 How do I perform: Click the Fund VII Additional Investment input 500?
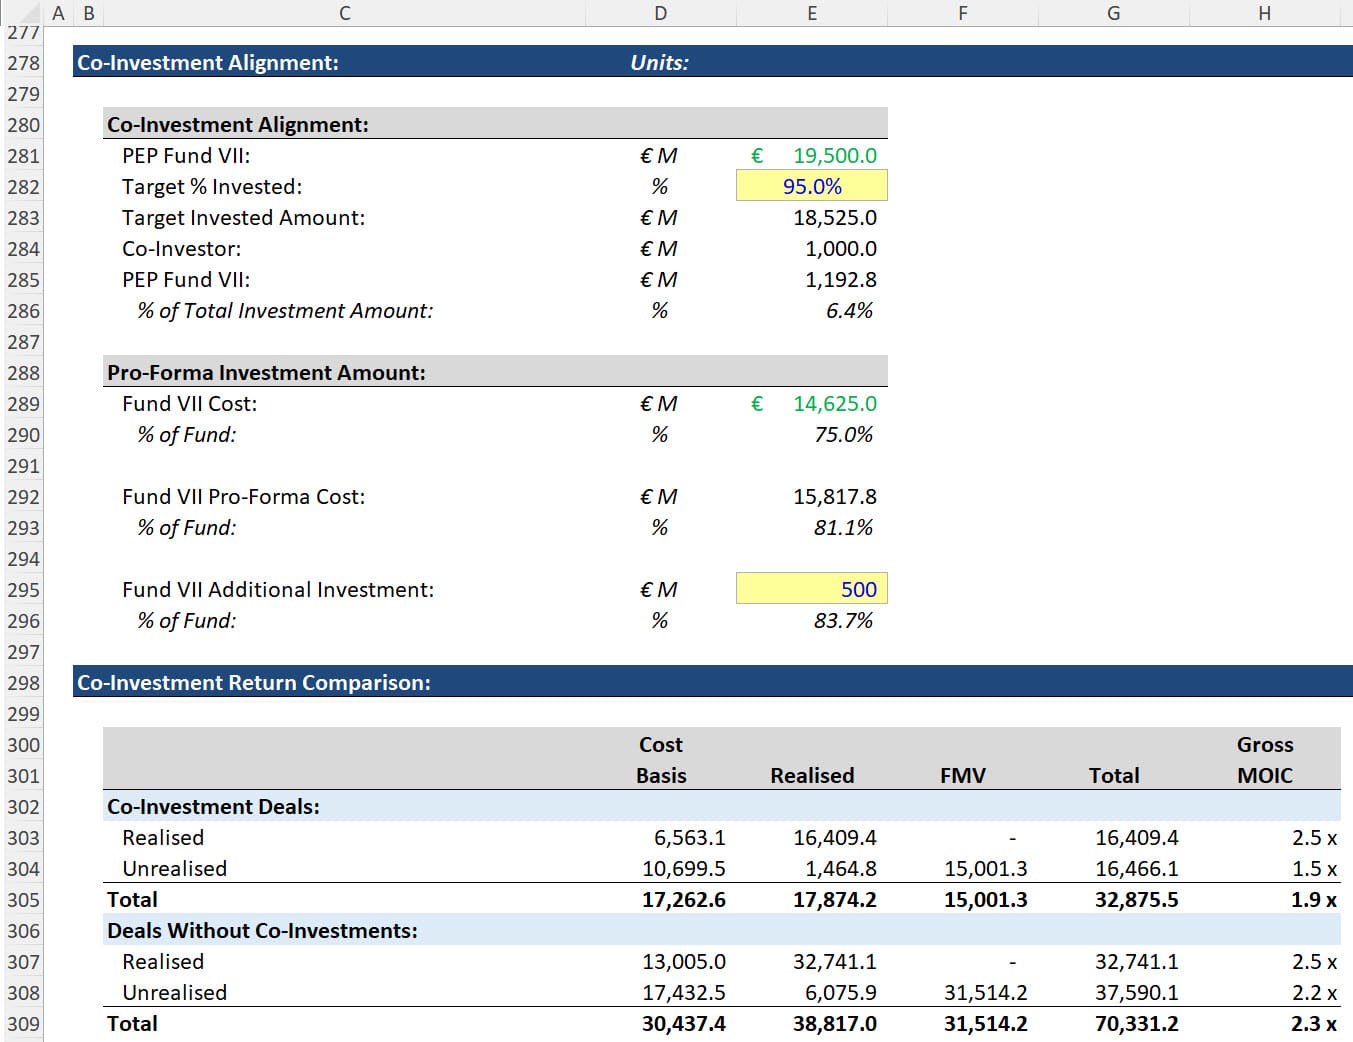[811, 589]
